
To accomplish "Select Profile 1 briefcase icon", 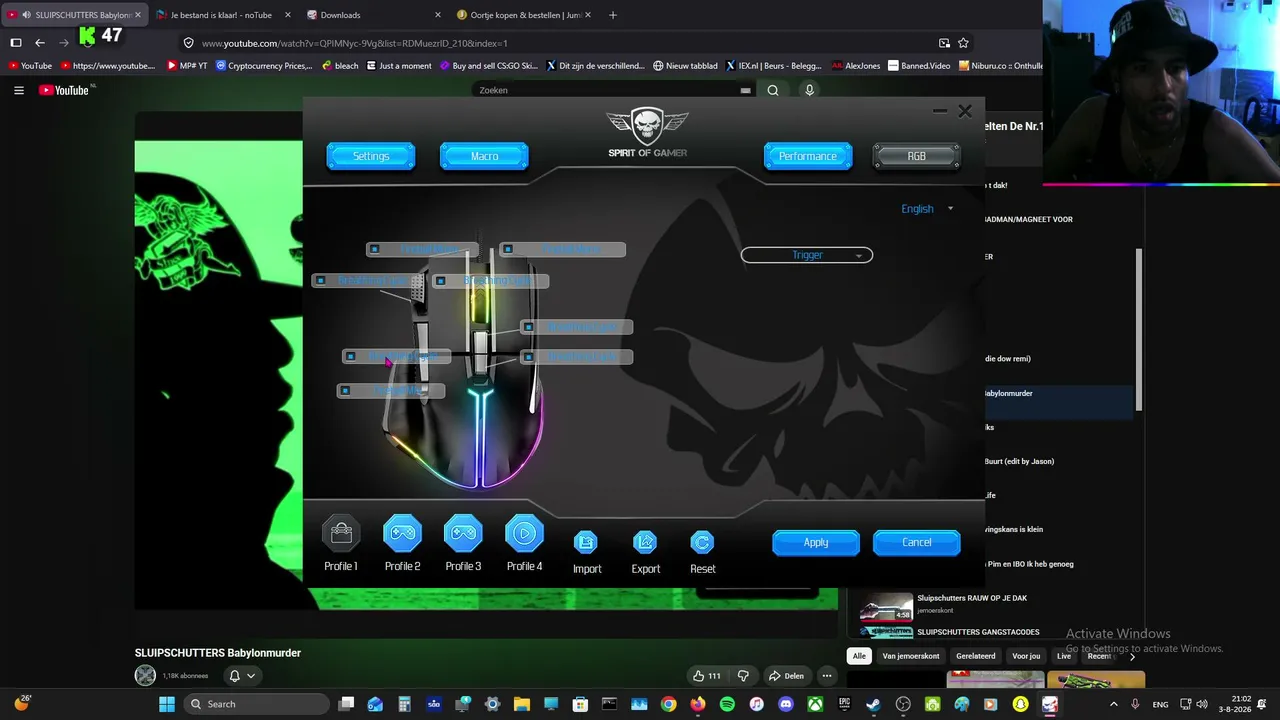I will click(x=341, y=533).
